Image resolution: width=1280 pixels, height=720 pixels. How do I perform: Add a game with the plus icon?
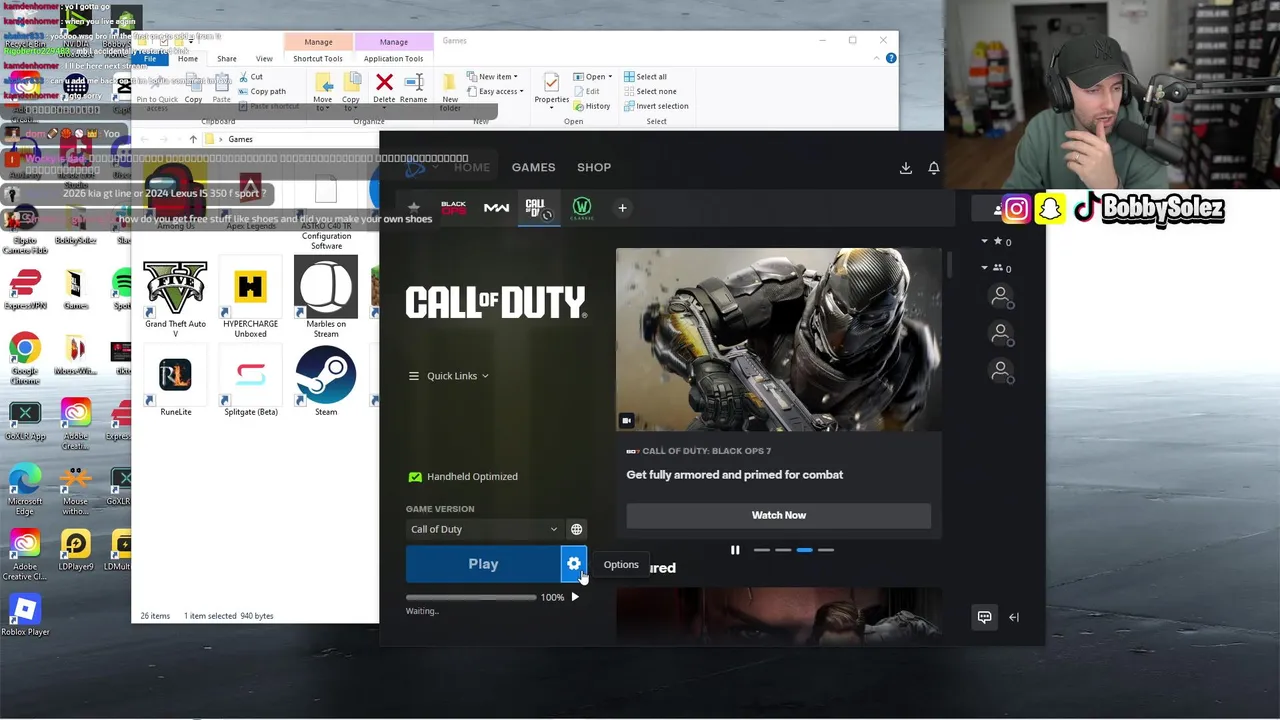coord(622,208)
